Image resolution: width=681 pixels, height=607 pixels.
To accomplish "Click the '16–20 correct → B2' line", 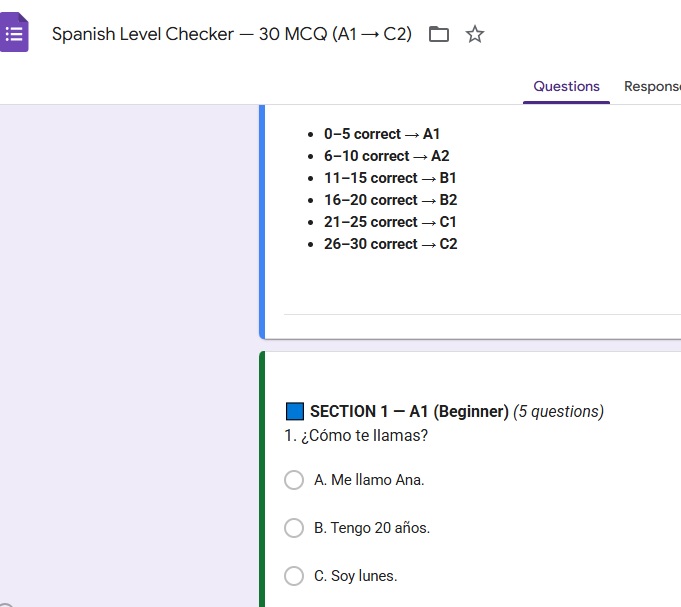I will (390, 200).
